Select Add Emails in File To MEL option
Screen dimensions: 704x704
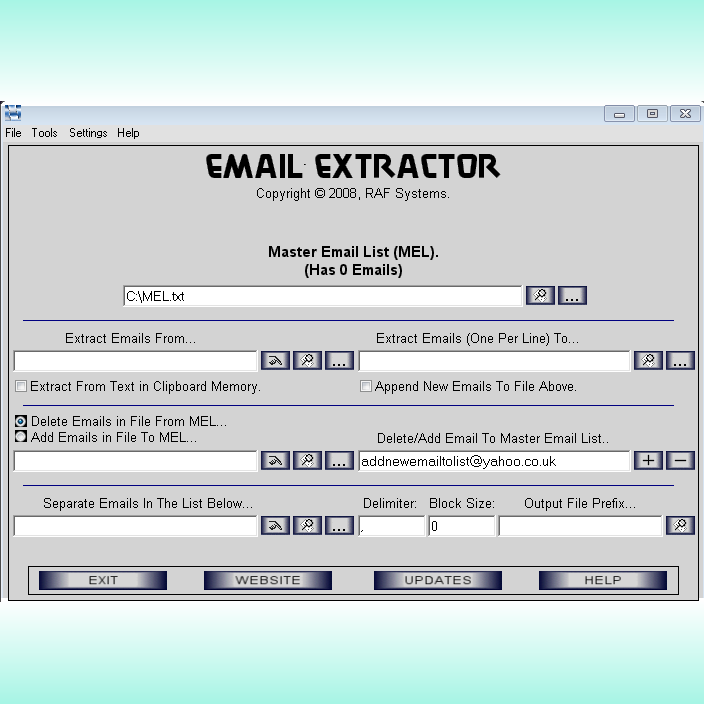21,437
